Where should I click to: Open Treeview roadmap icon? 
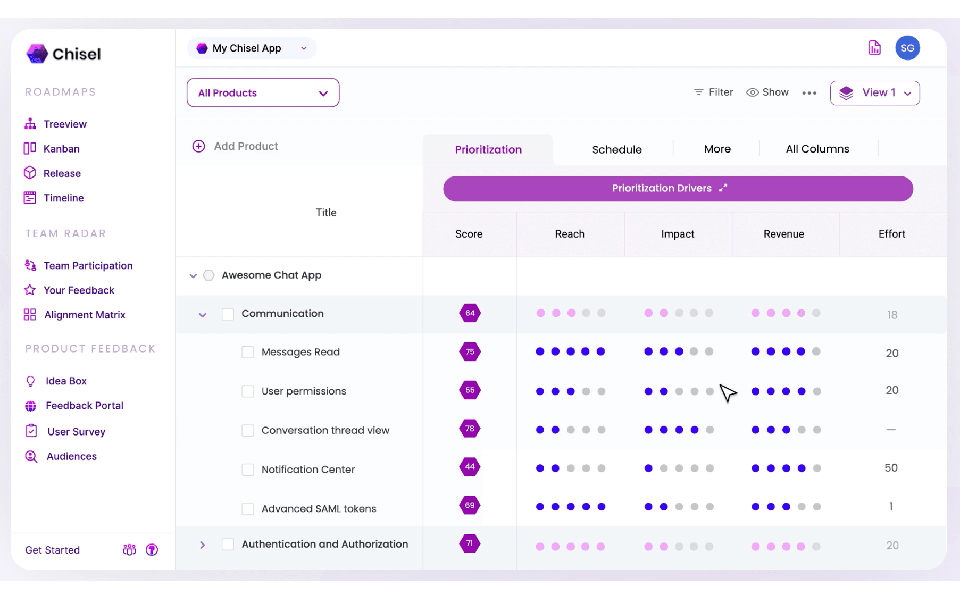[30, 124]
